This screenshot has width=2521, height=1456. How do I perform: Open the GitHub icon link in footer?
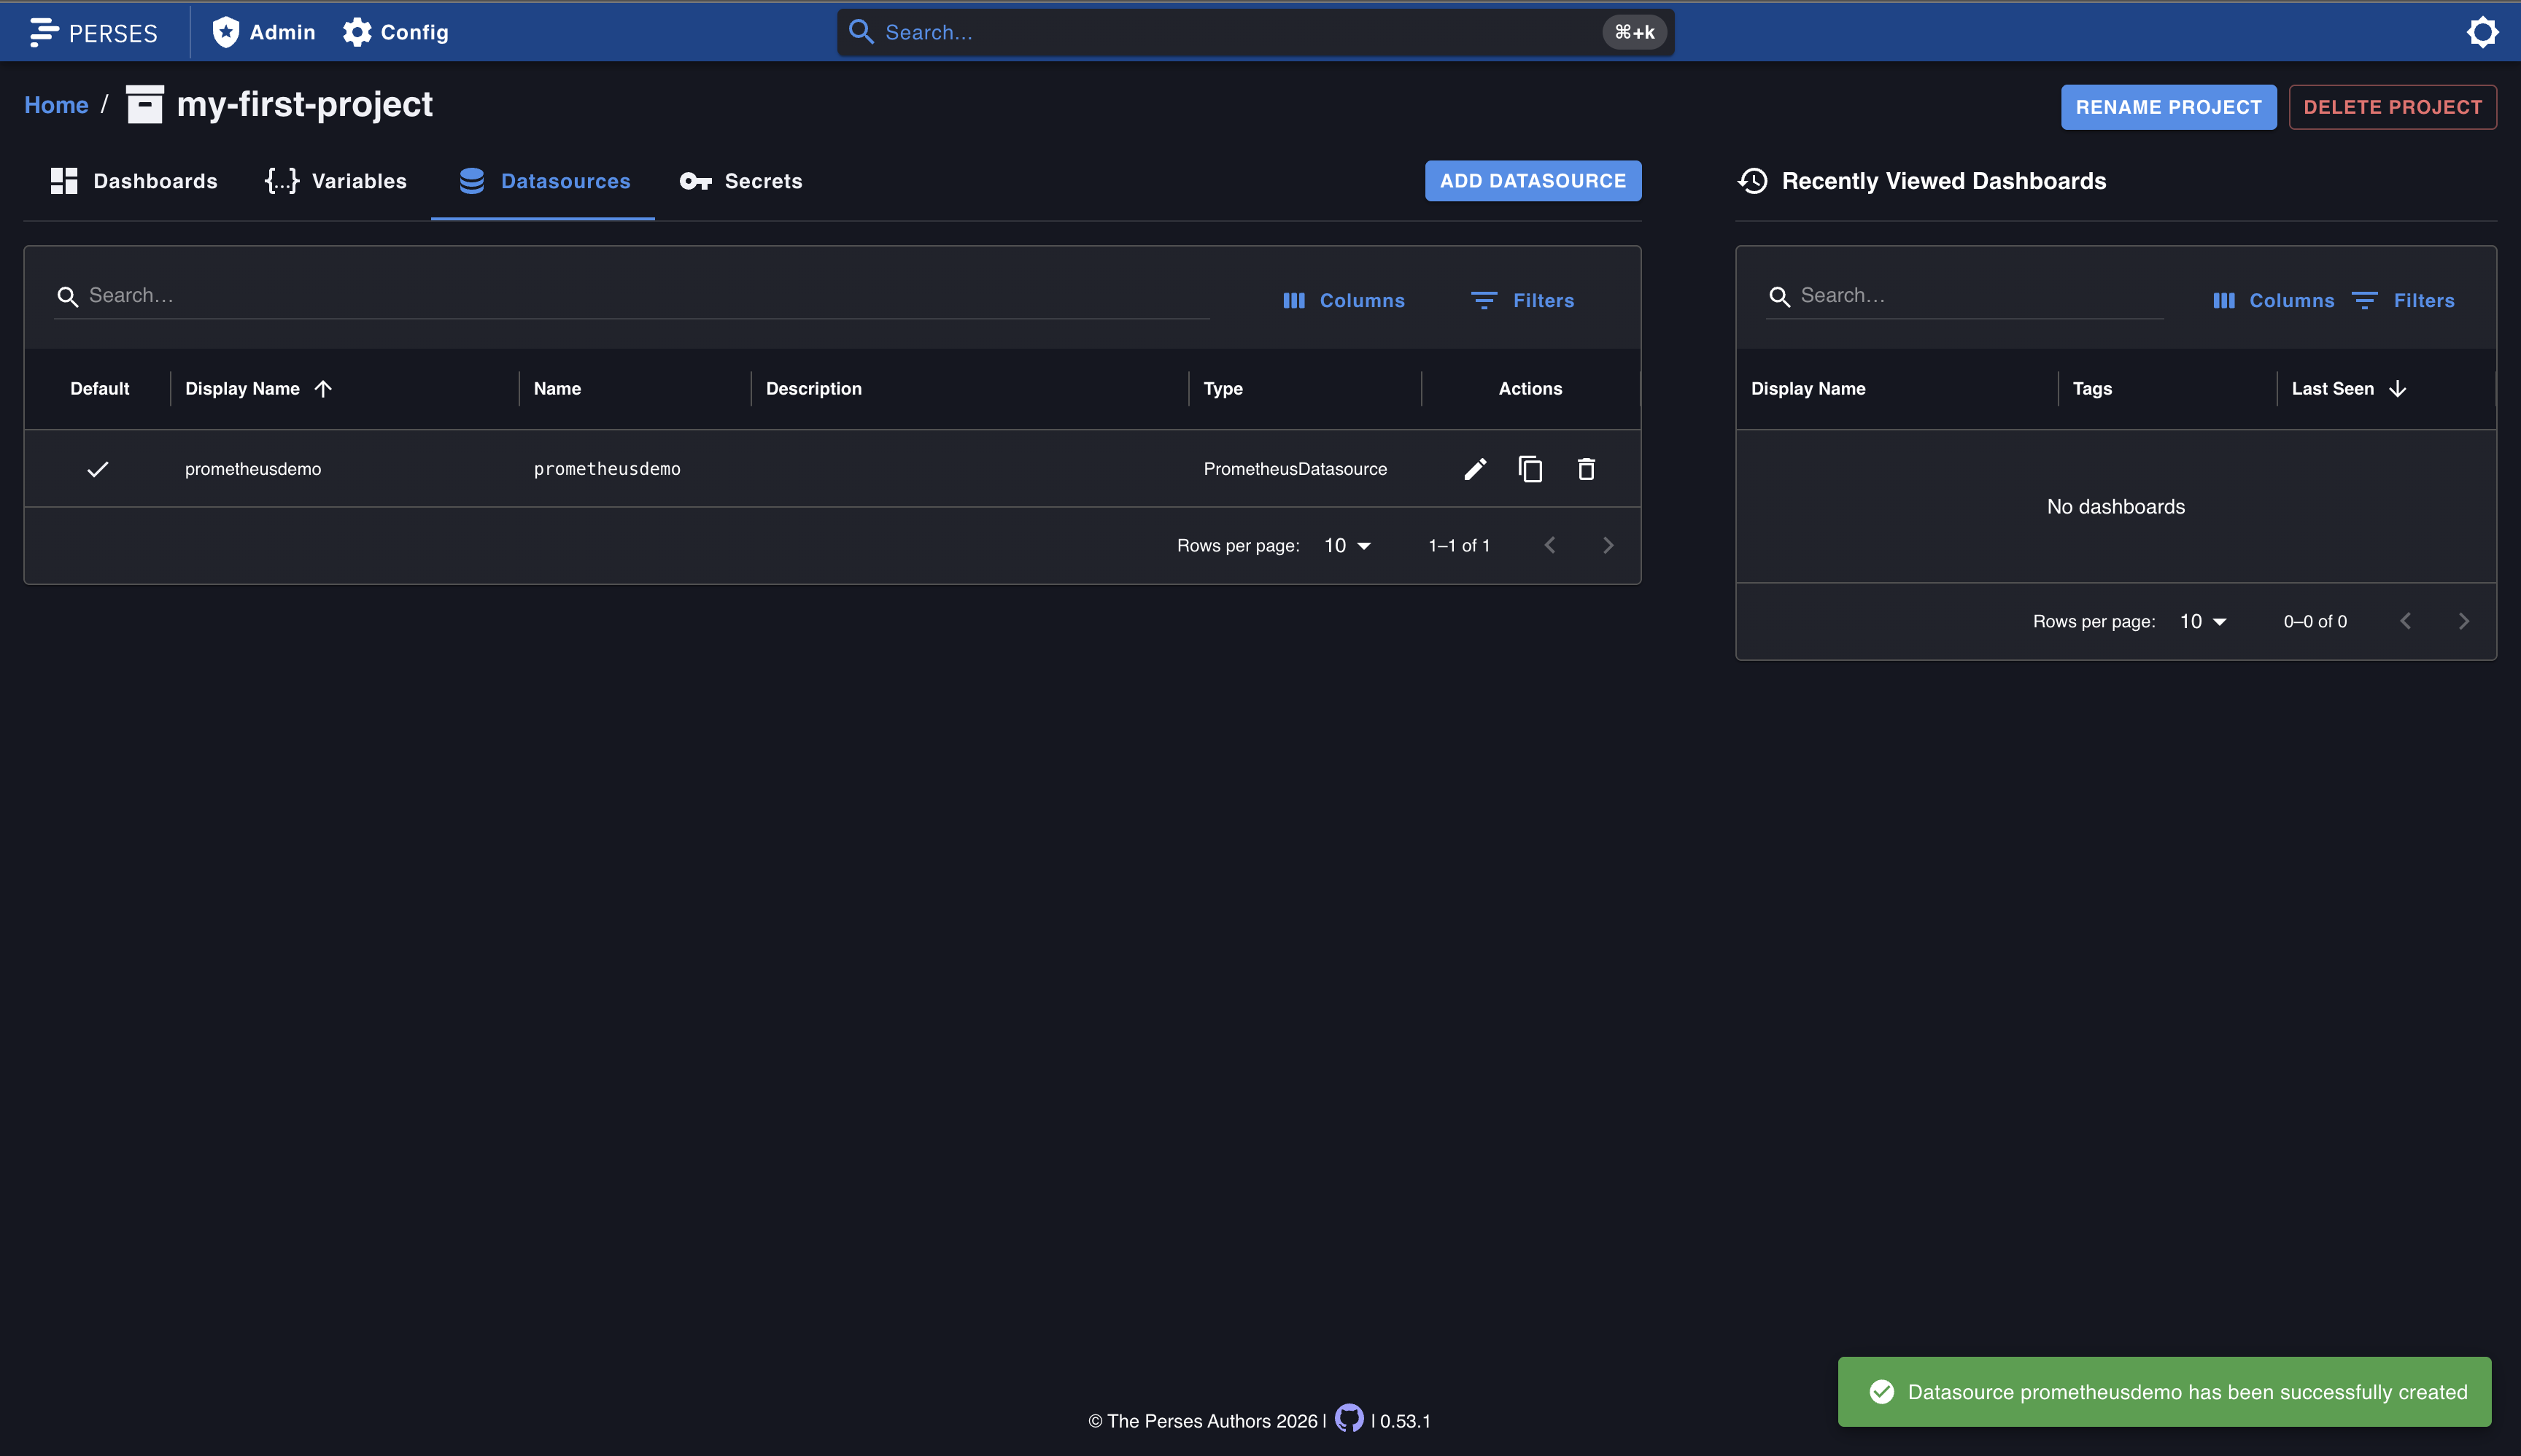point(1349,1419)
